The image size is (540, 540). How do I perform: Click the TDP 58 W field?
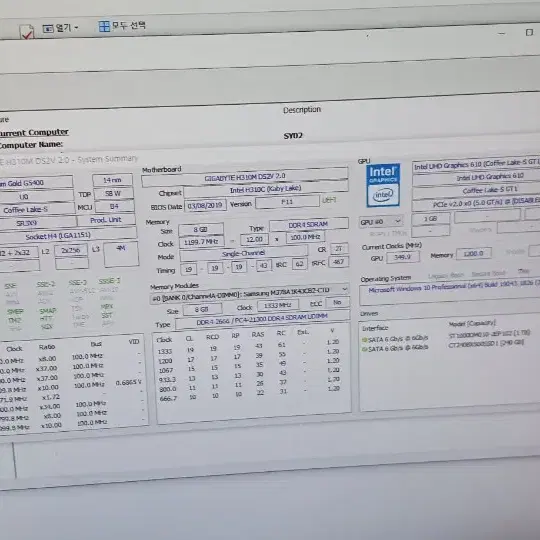pos(113,193)
